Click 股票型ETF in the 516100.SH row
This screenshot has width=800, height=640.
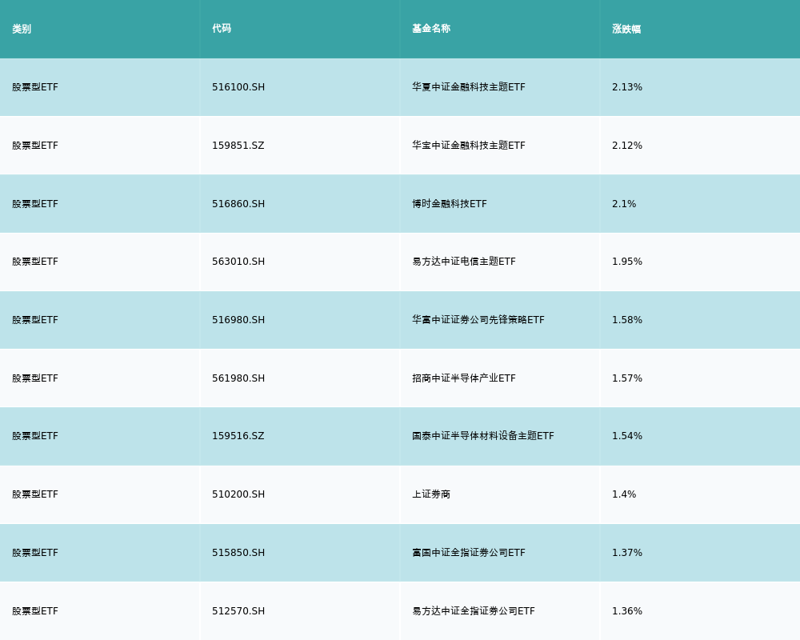pyautogui.click(x=35, y=87)
